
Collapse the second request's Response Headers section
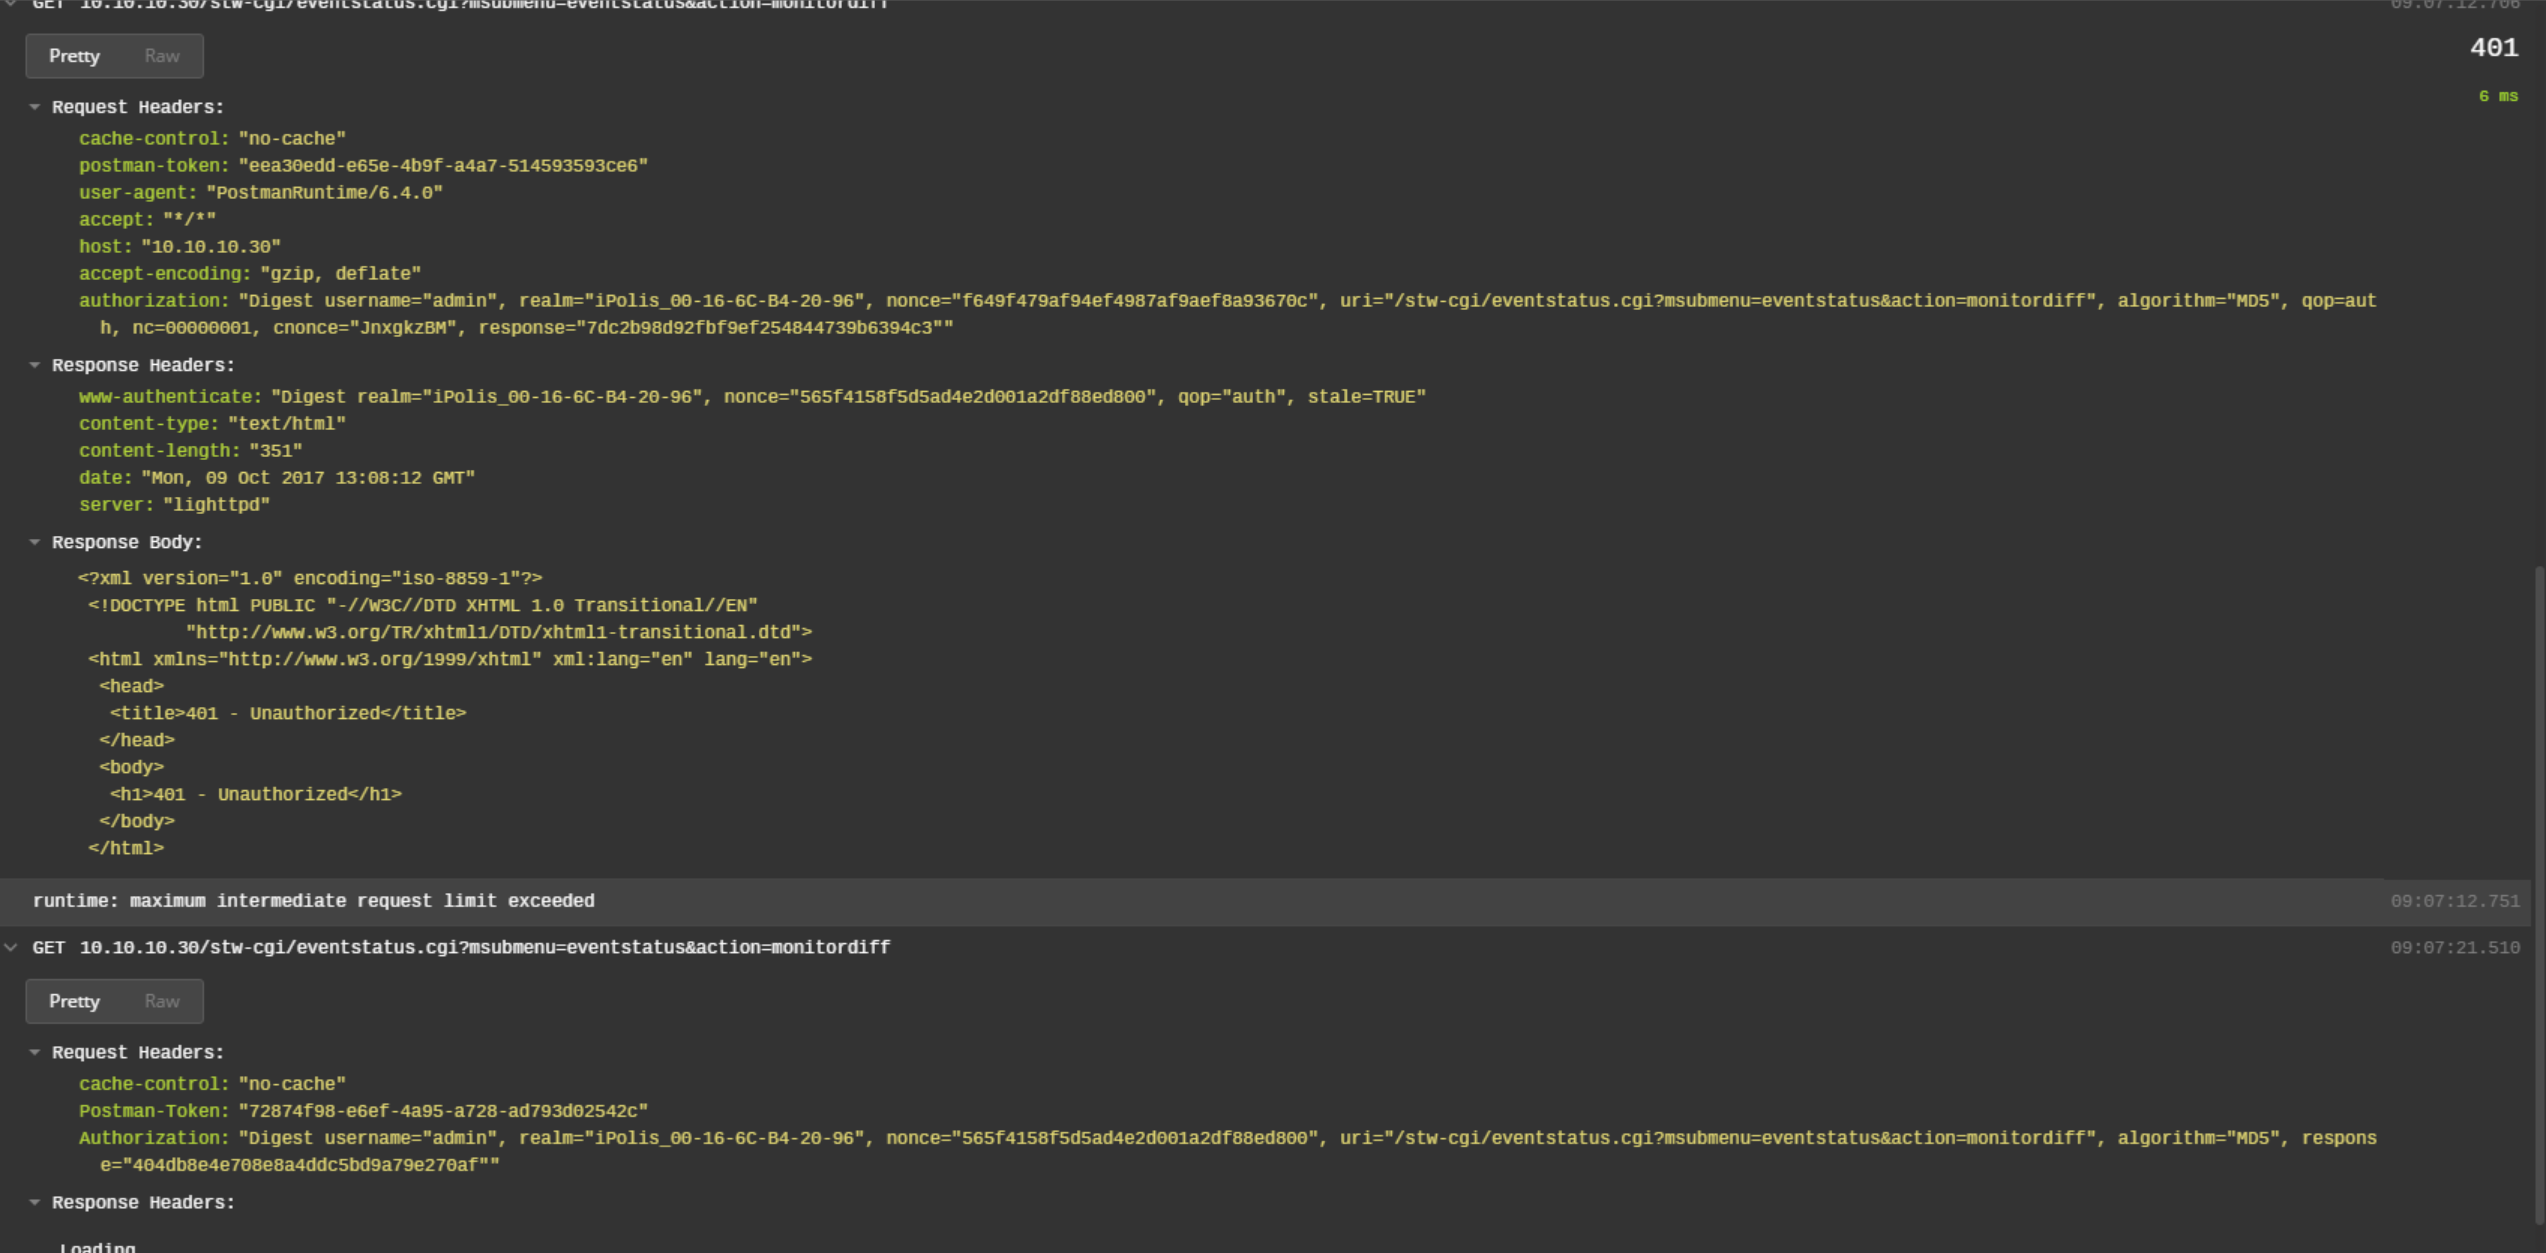pos(36,1202)
